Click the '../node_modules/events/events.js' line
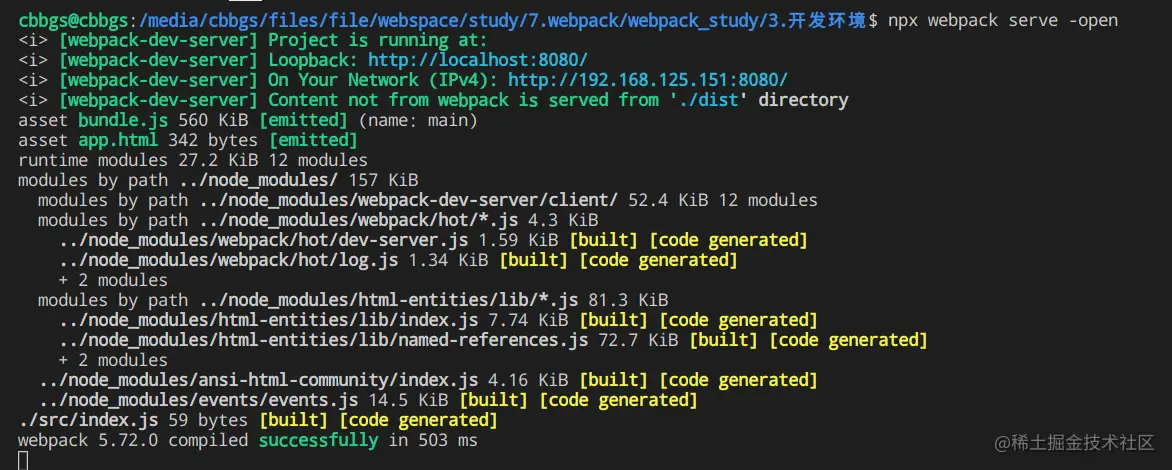This screenshot has height=470, width=1172. [x=368, y=401]
